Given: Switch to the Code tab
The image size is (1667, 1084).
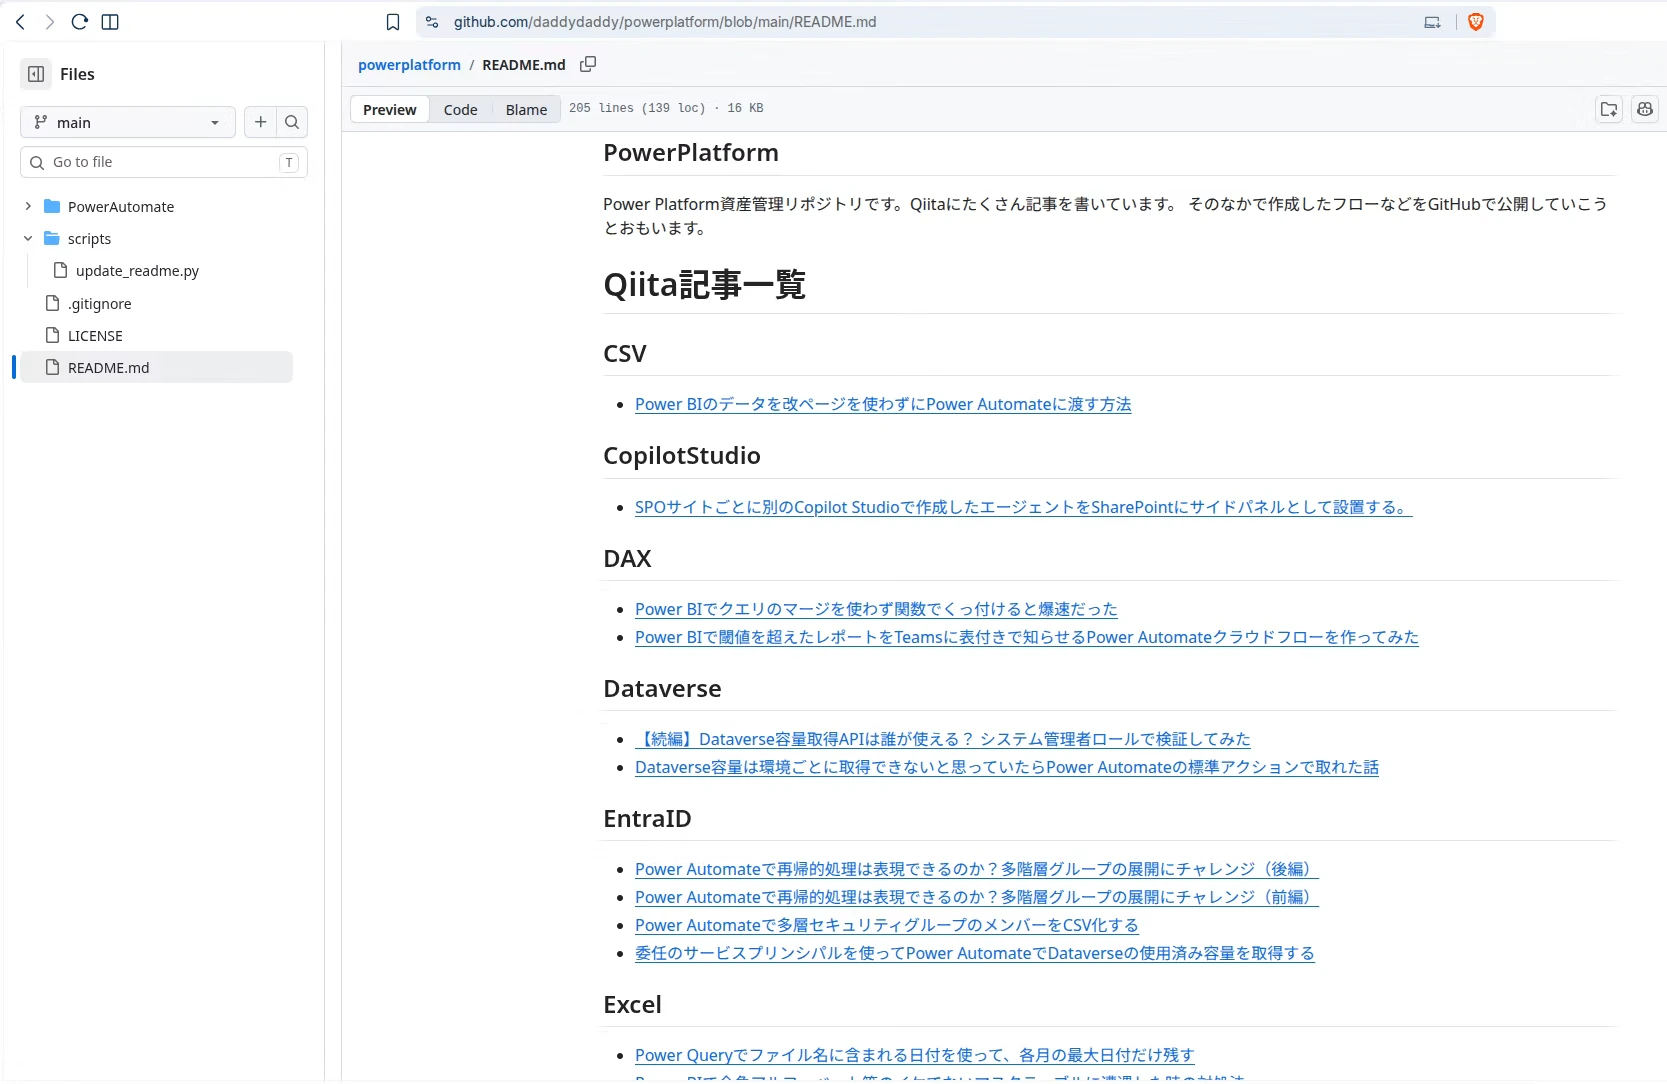Looking at the screenshot, I should (x=461, y=110).
